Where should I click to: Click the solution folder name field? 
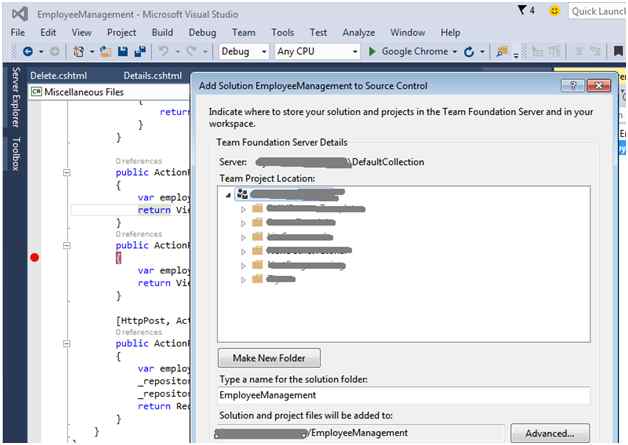pyautogui.click(x=404, y=395)
